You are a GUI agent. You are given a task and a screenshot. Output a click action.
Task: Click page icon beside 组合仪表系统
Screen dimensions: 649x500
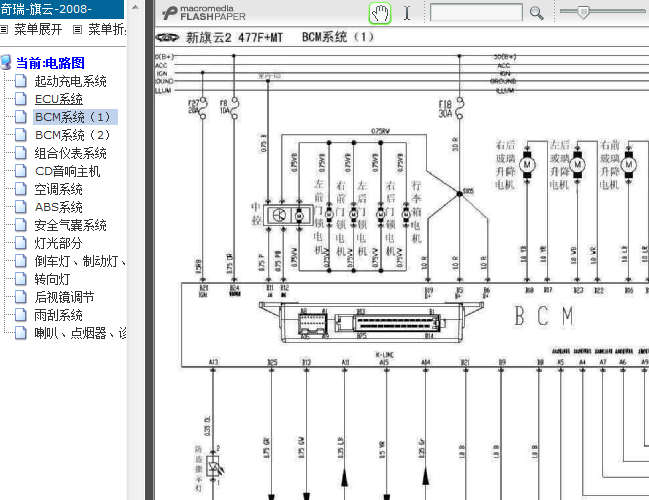click(21, 153)
